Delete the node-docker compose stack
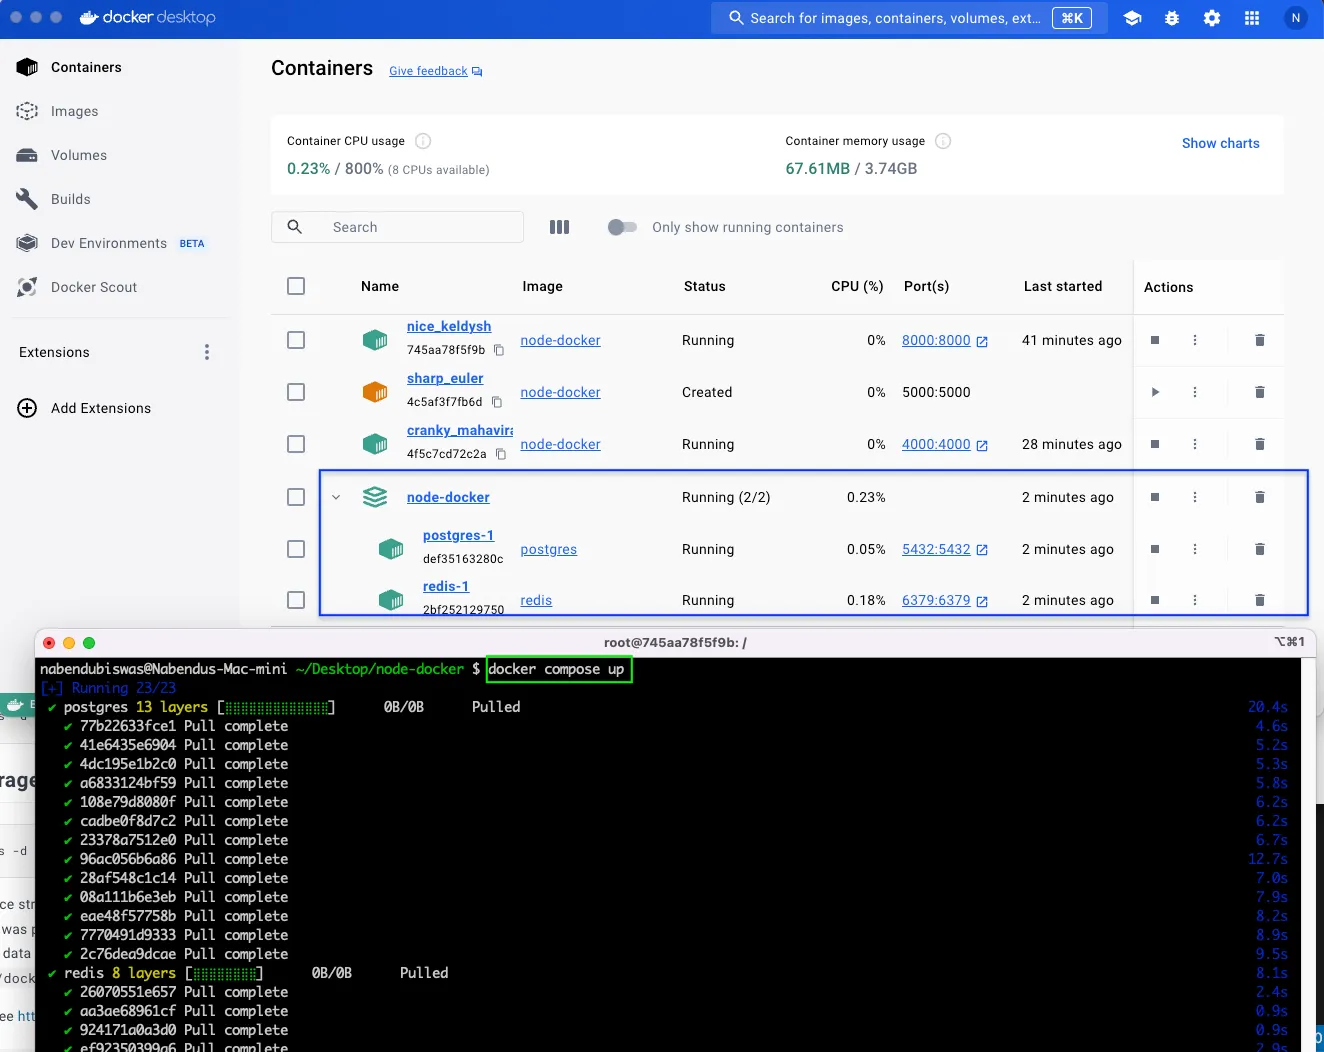 click(1260, 497)
